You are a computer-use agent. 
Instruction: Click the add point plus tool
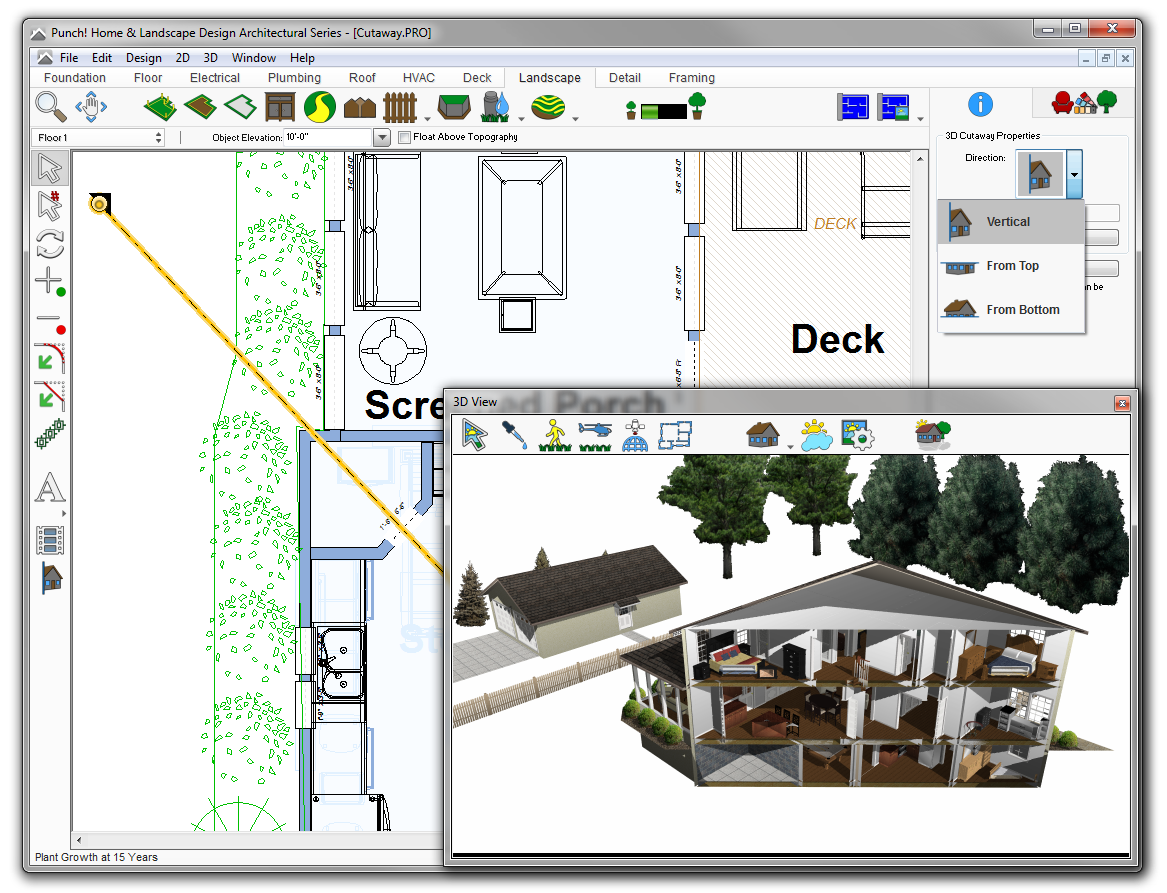(50, 281)
